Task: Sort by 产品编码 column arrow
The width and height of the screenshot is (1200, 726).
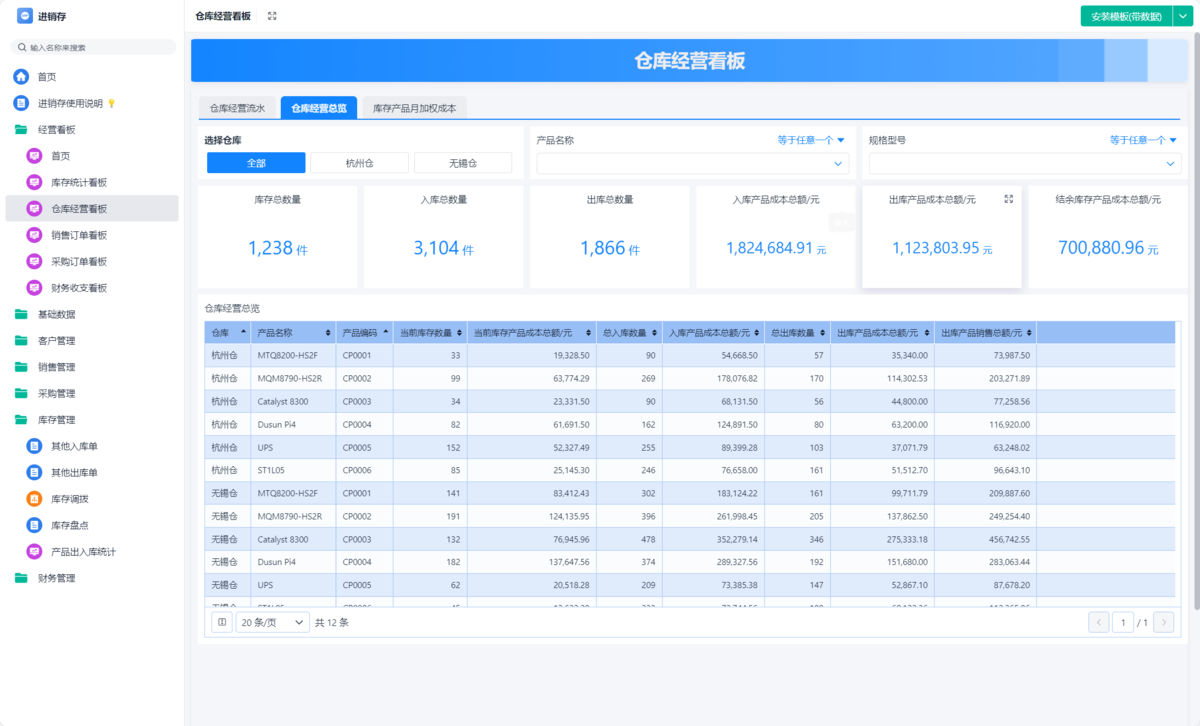Action: pos(385,332)
